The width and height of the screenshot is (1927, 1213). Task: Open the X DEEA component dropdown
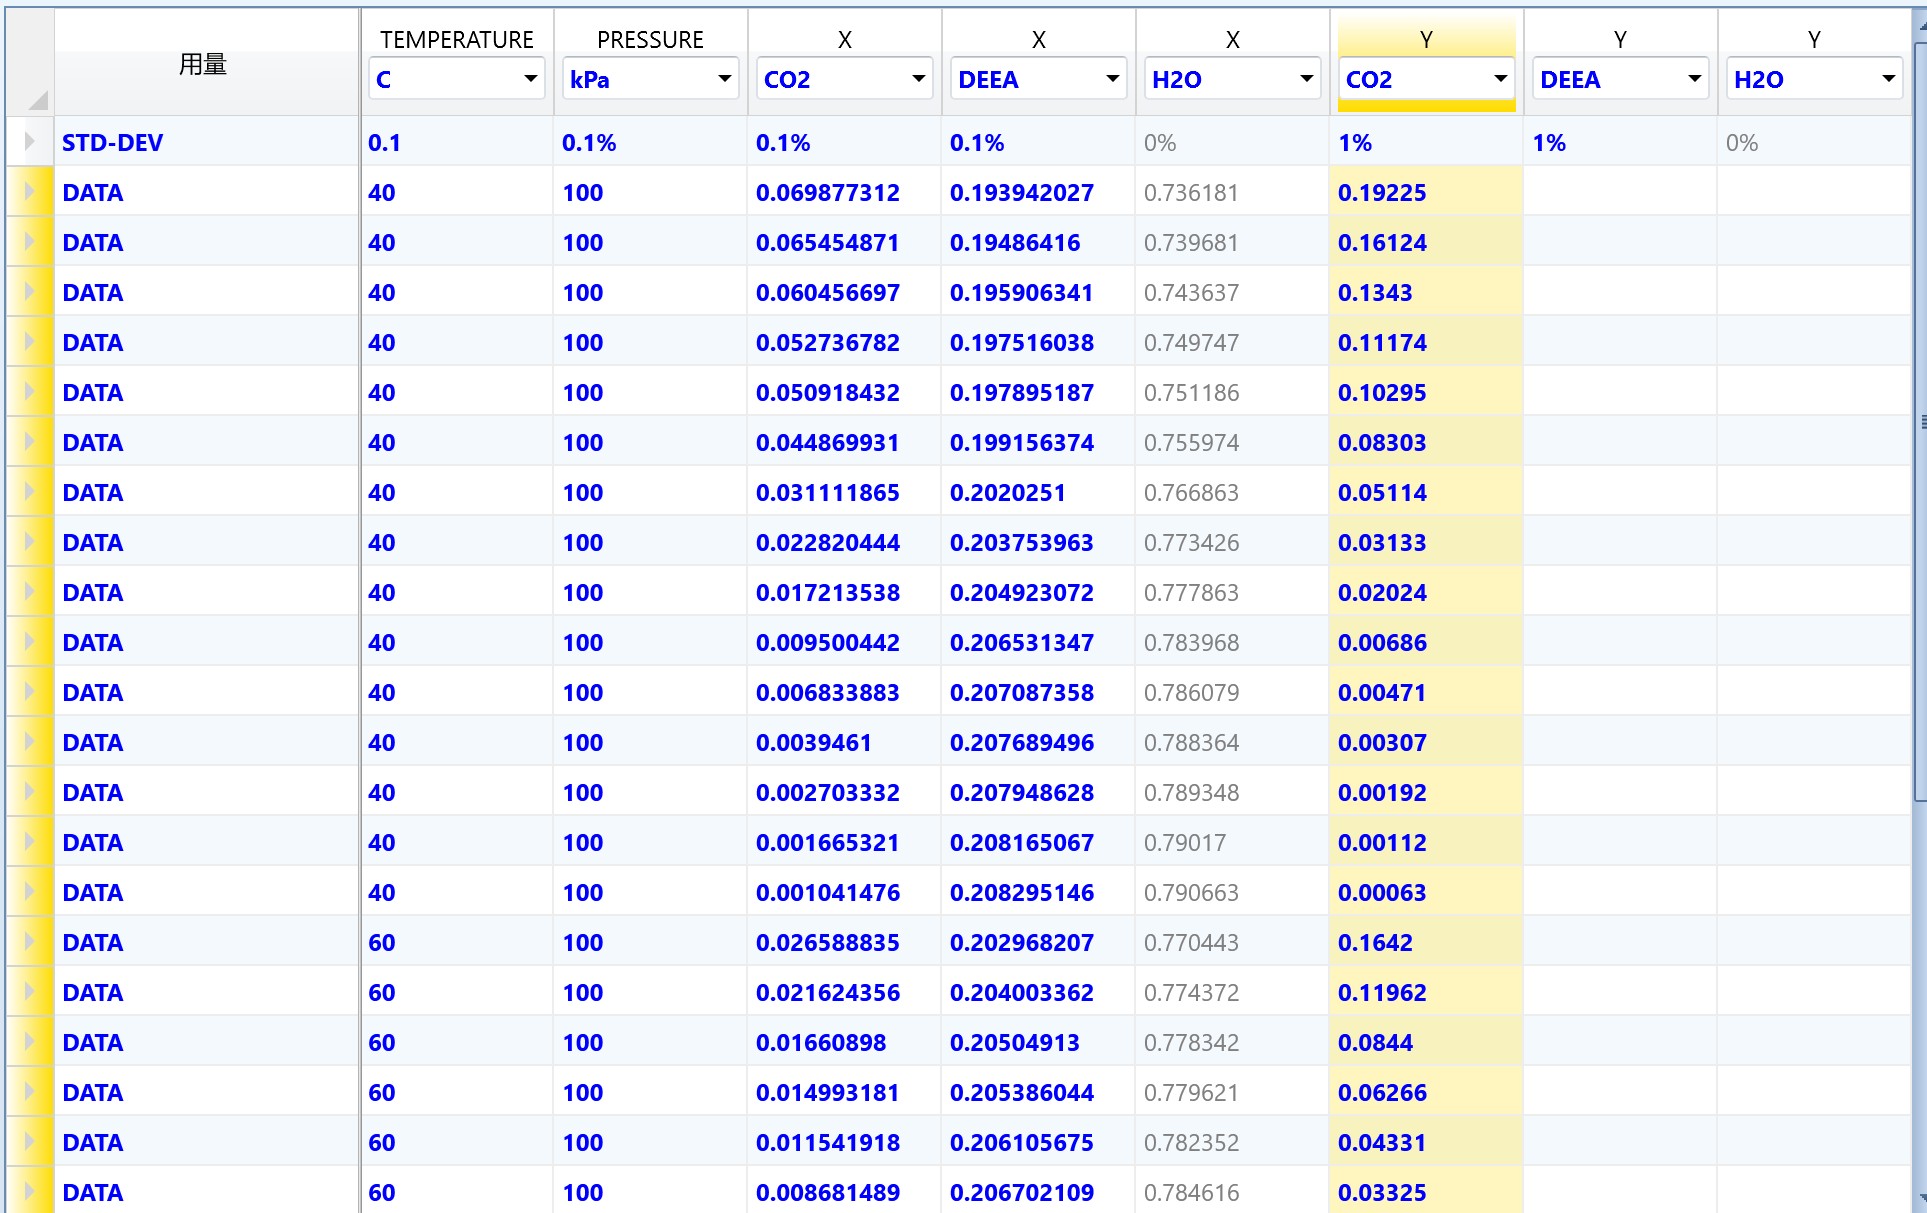[1112, 79]
